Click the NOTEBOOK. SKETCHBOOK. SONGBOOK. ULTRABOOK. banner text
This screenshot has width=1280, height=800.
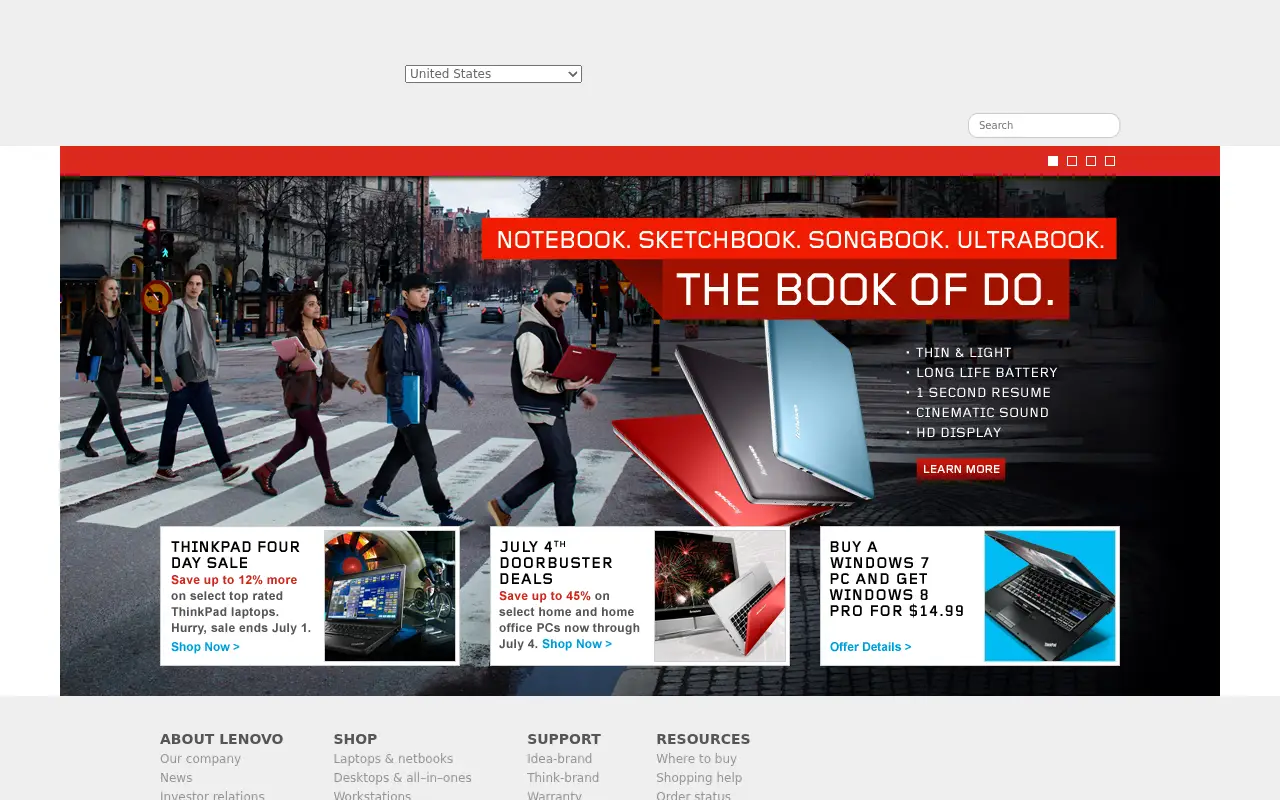pyautogui.click(x=800, y=240)
